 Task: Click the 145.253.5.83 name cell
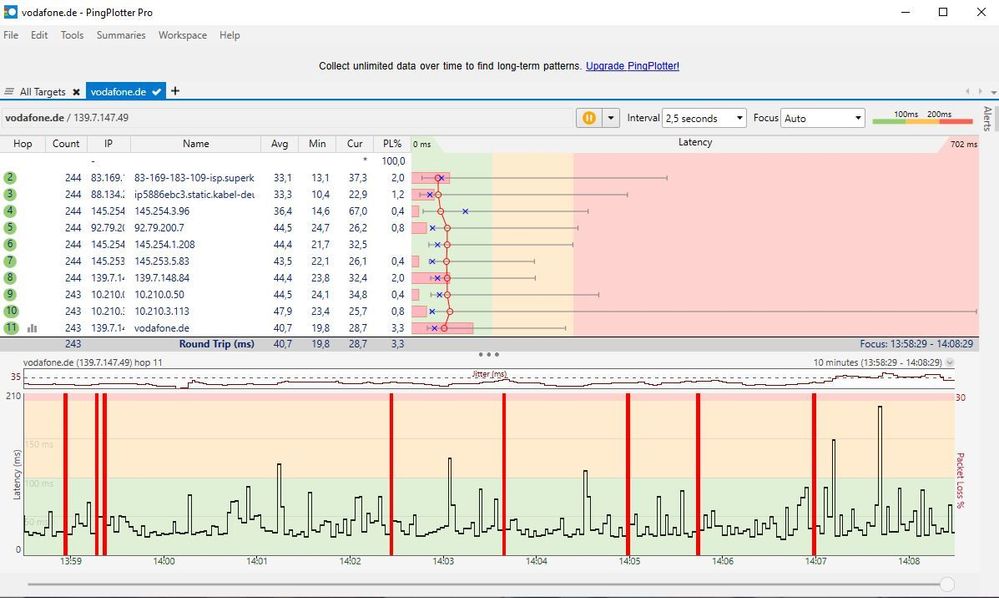click(x=162, y=261)
